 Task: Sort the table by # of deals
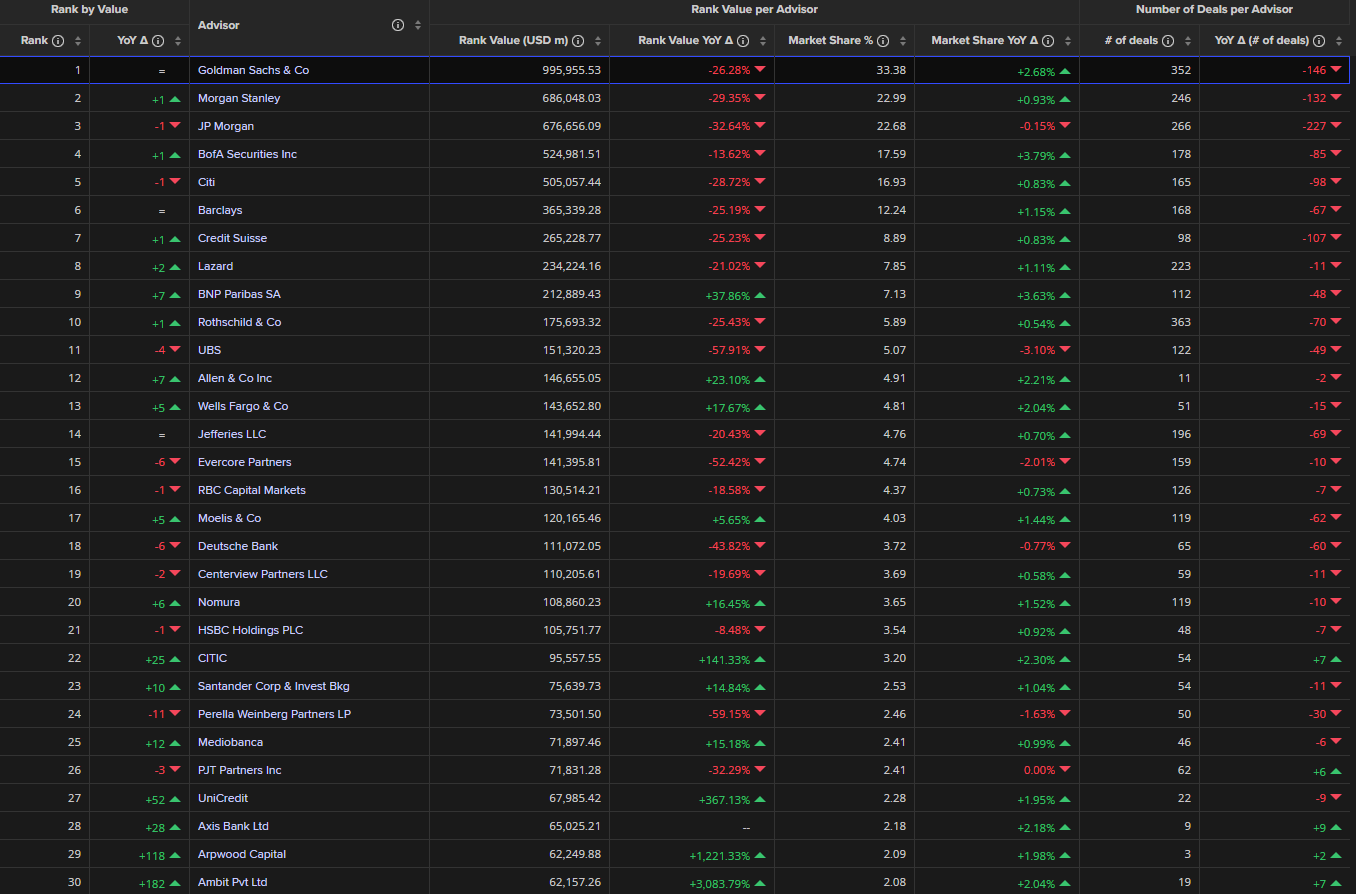pos(1188,41)
